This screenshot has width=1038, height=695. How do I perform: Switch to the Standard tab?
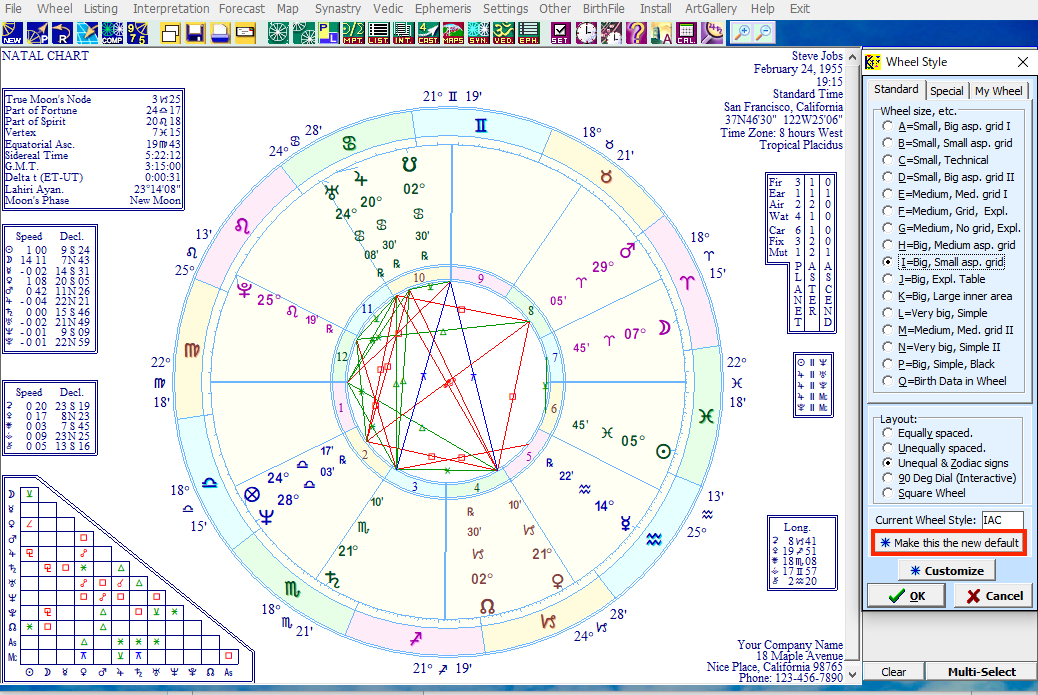(x=896, y=89)
